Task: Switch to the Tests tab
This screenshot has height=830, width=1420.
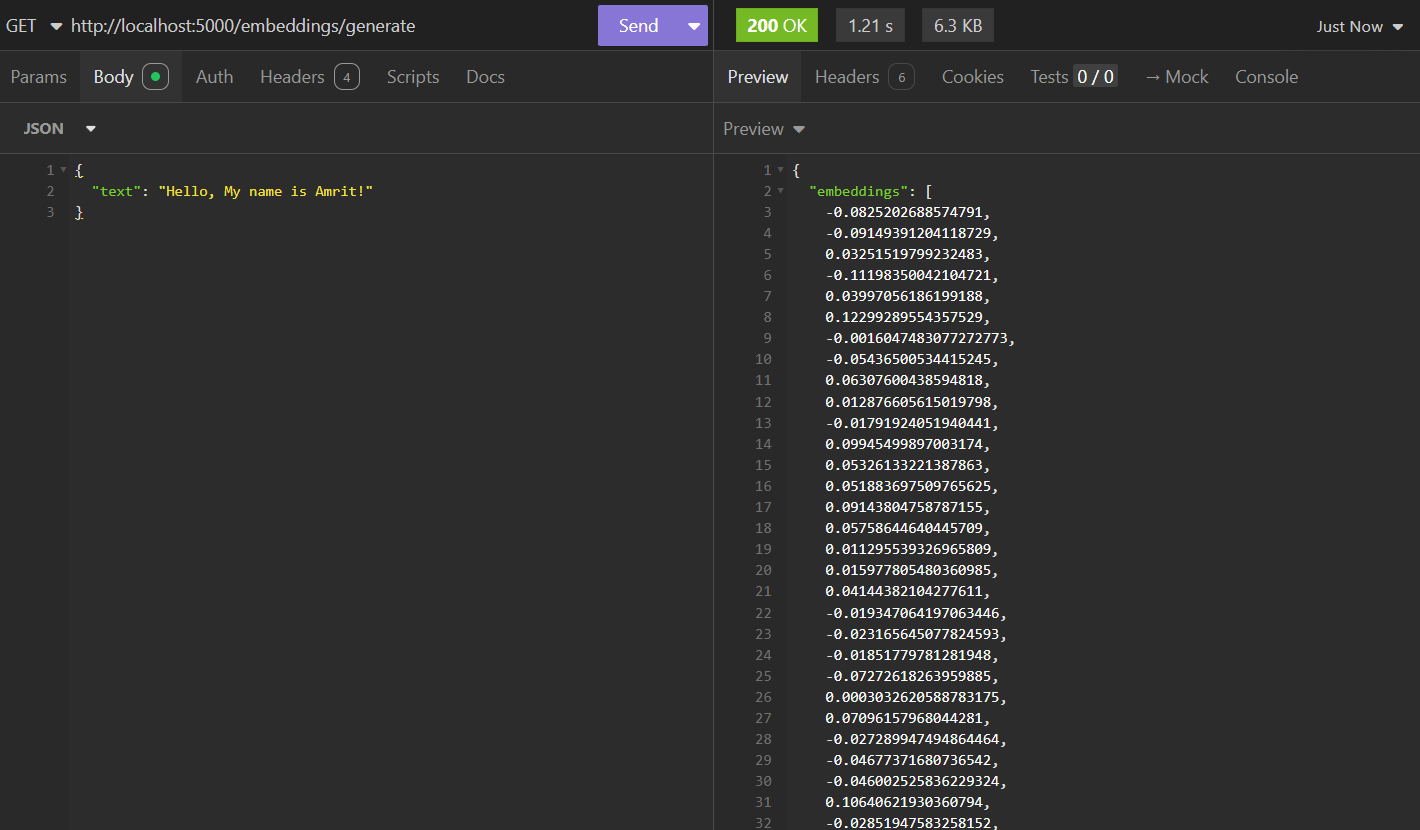Action: point(1073,77)
